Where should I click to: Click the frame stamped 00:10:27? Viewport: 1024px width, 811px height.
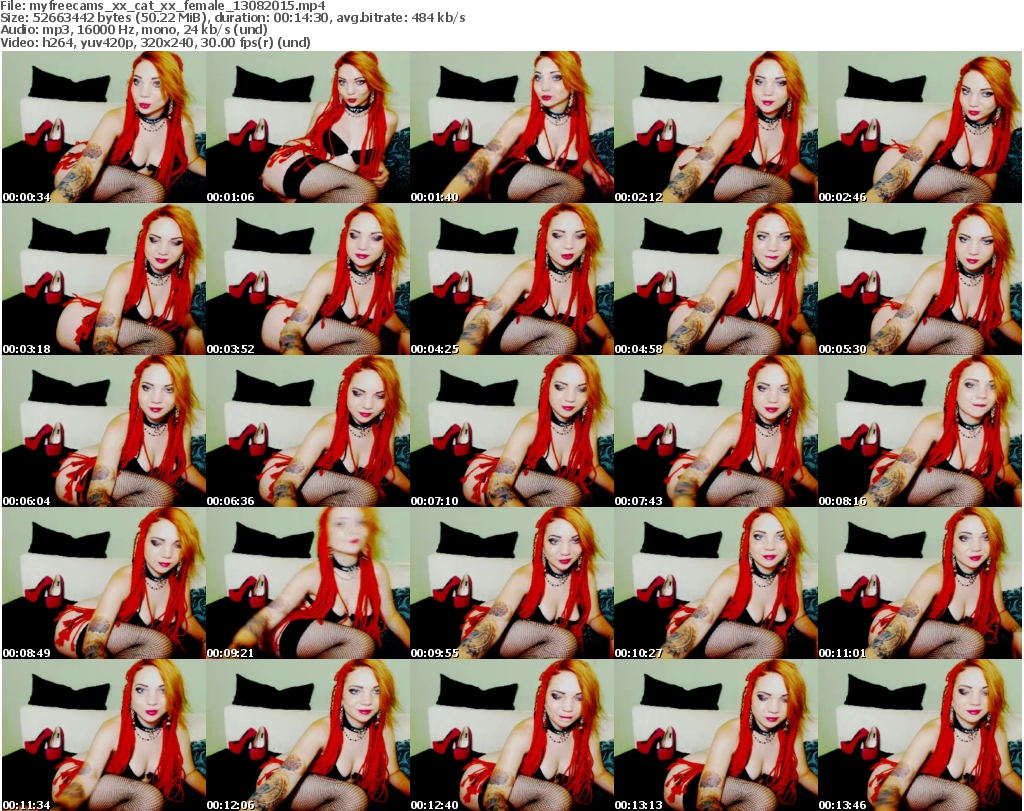716,584
